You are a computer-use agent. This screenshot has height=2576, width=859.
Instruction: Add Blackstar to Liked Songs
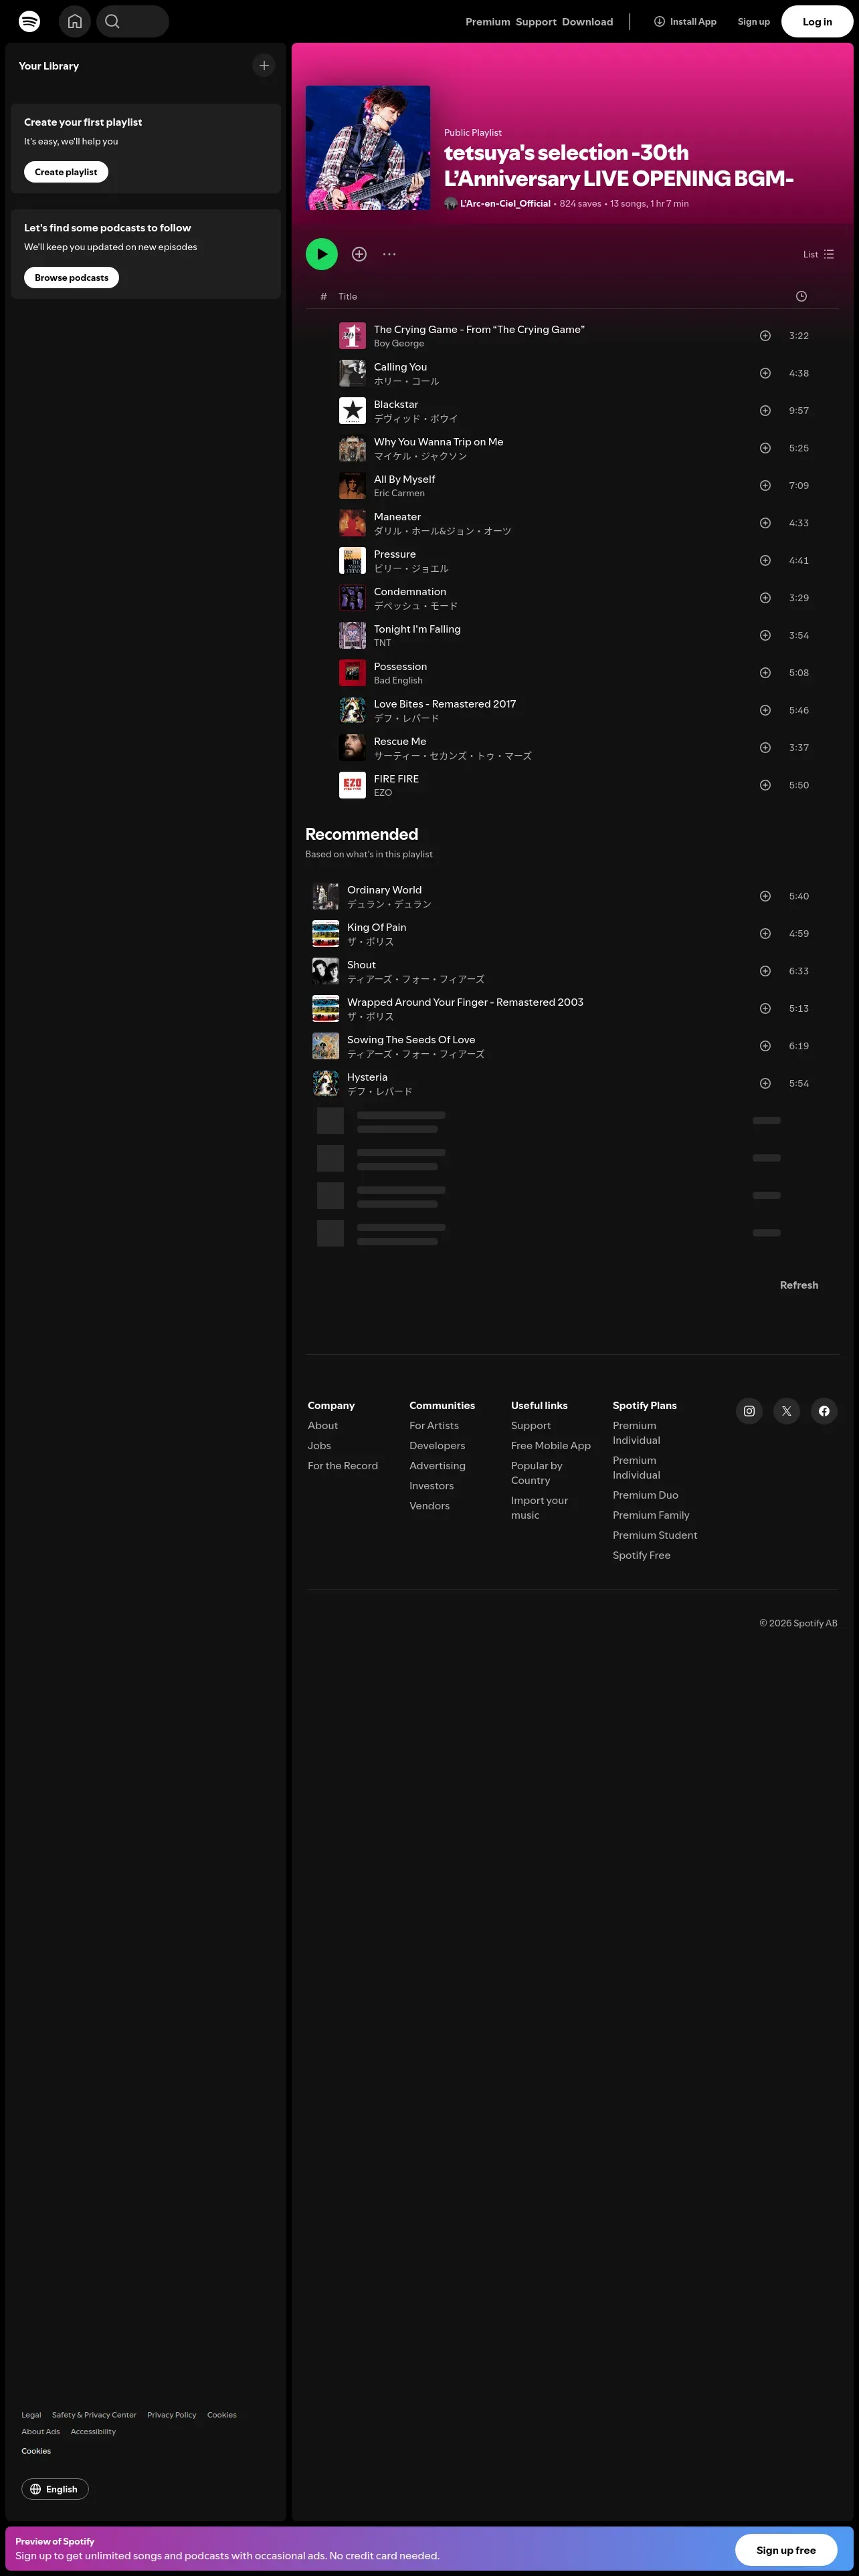tap(765, 411)
